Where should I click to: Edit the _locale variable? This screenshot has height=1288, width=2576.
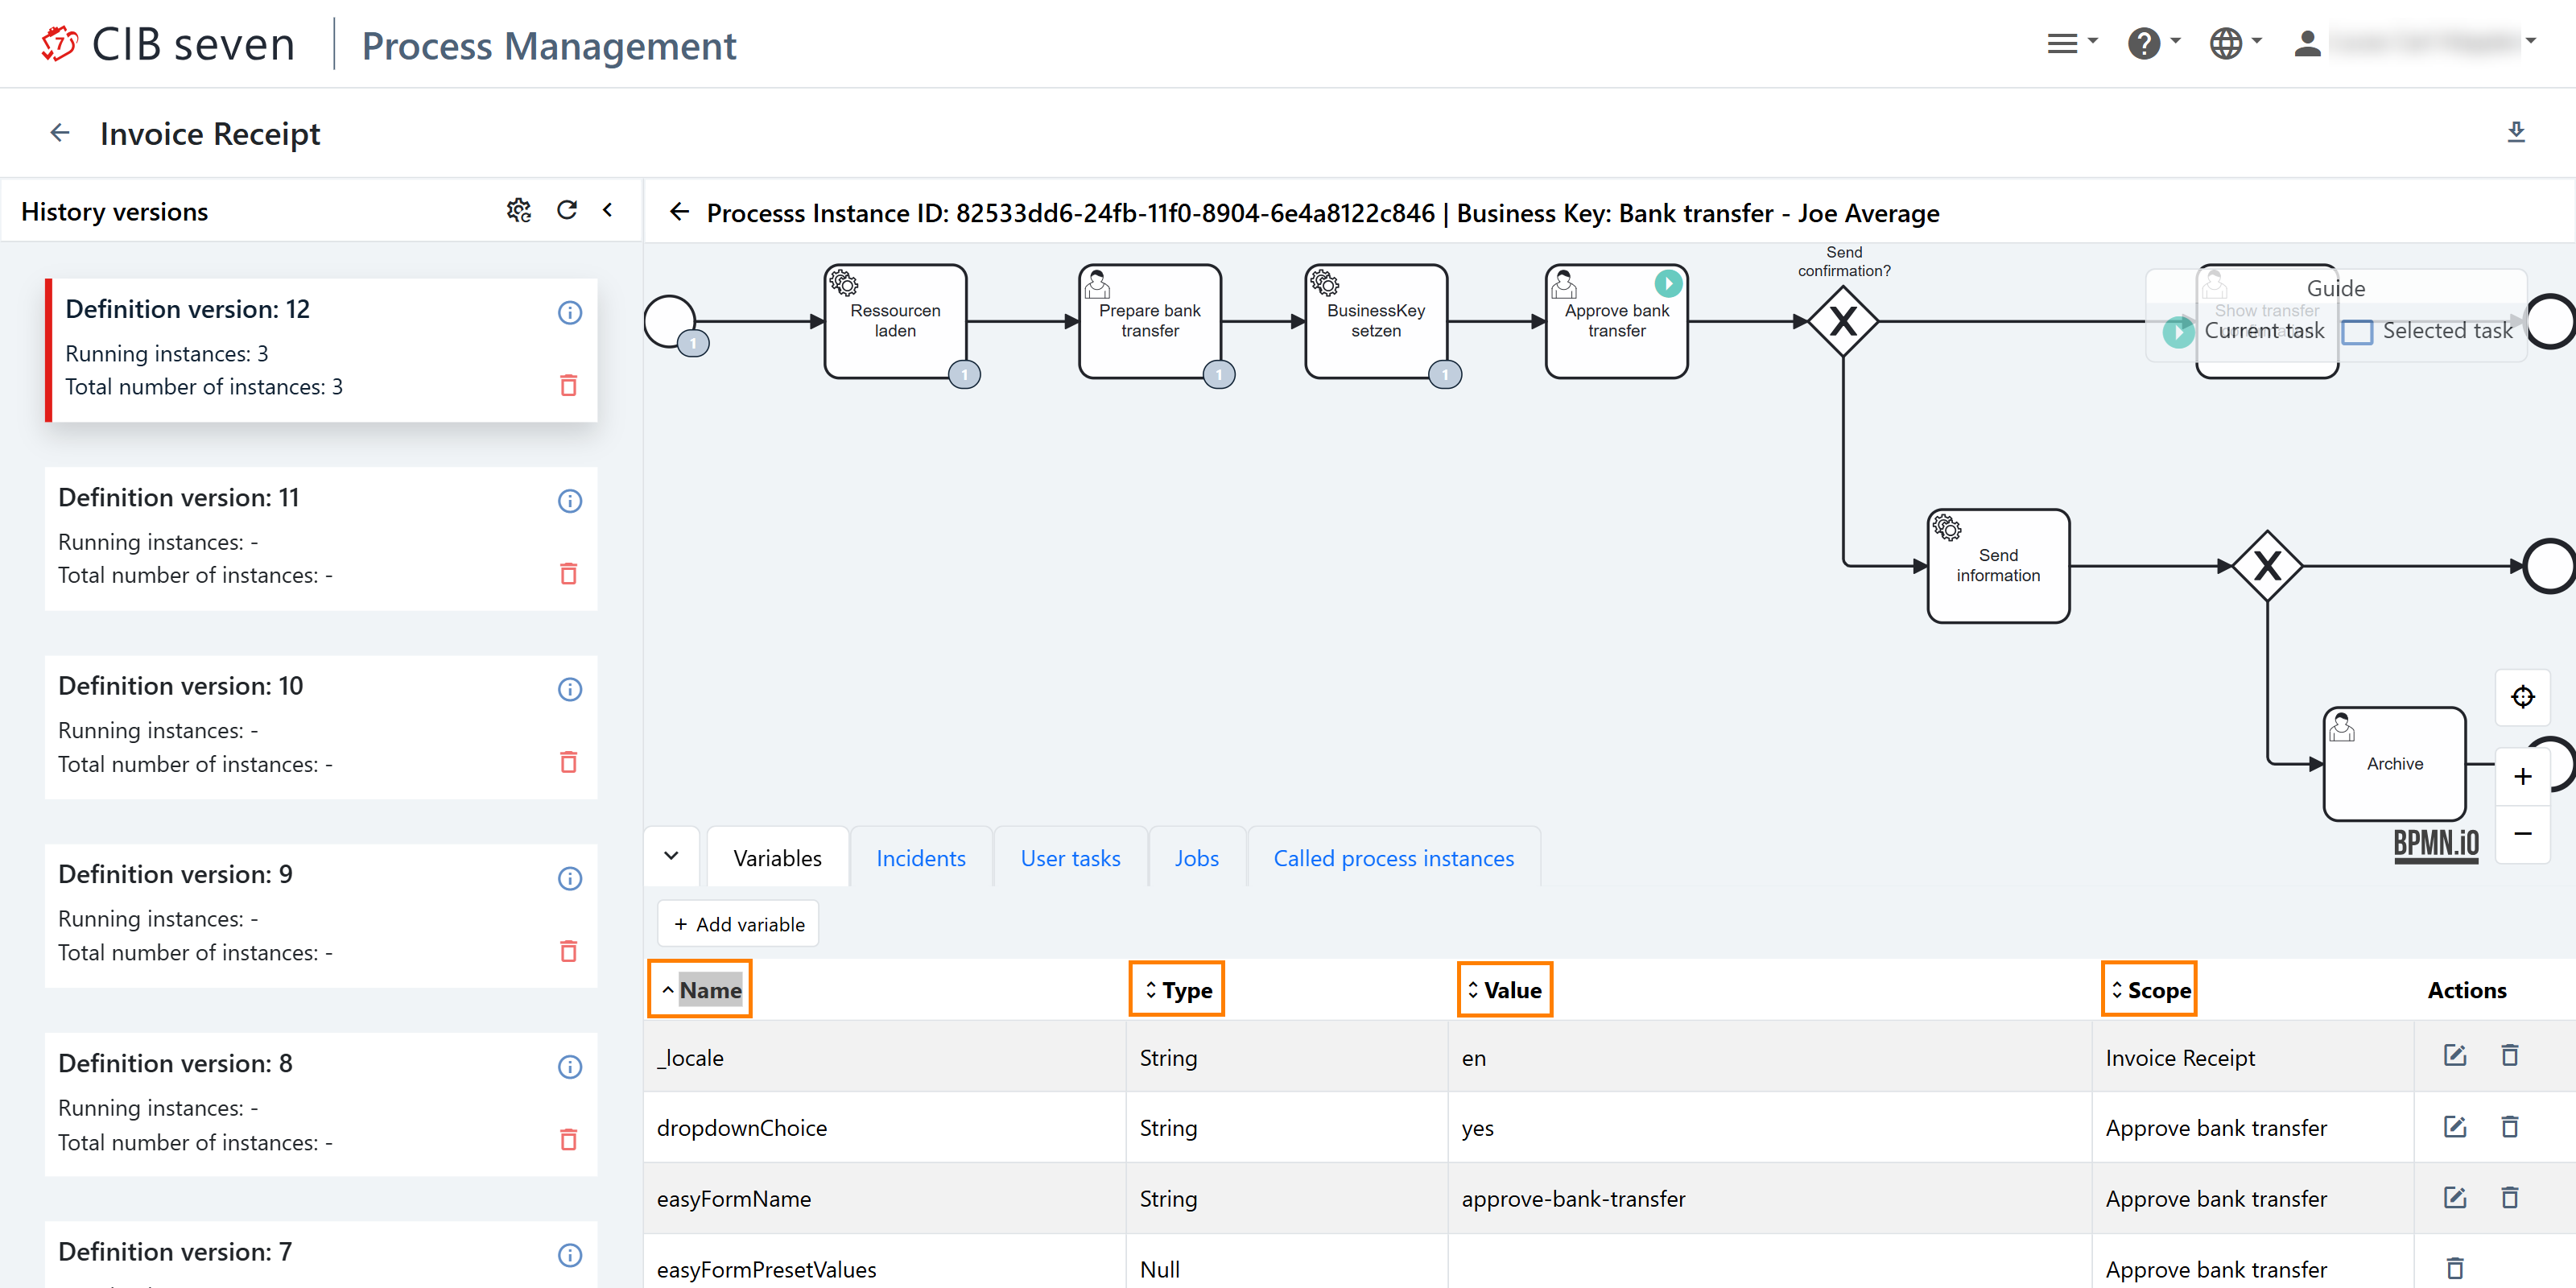coord(2455,1055)
